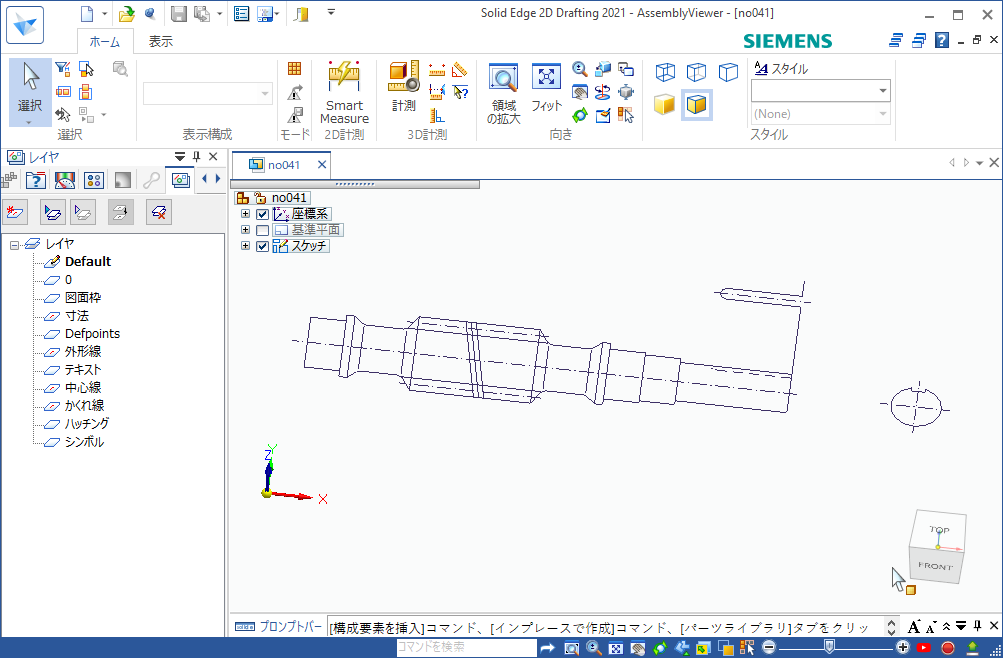1003x658 pixels.
Task: Select the no041 document tab
Action: (x=278, y=165)
